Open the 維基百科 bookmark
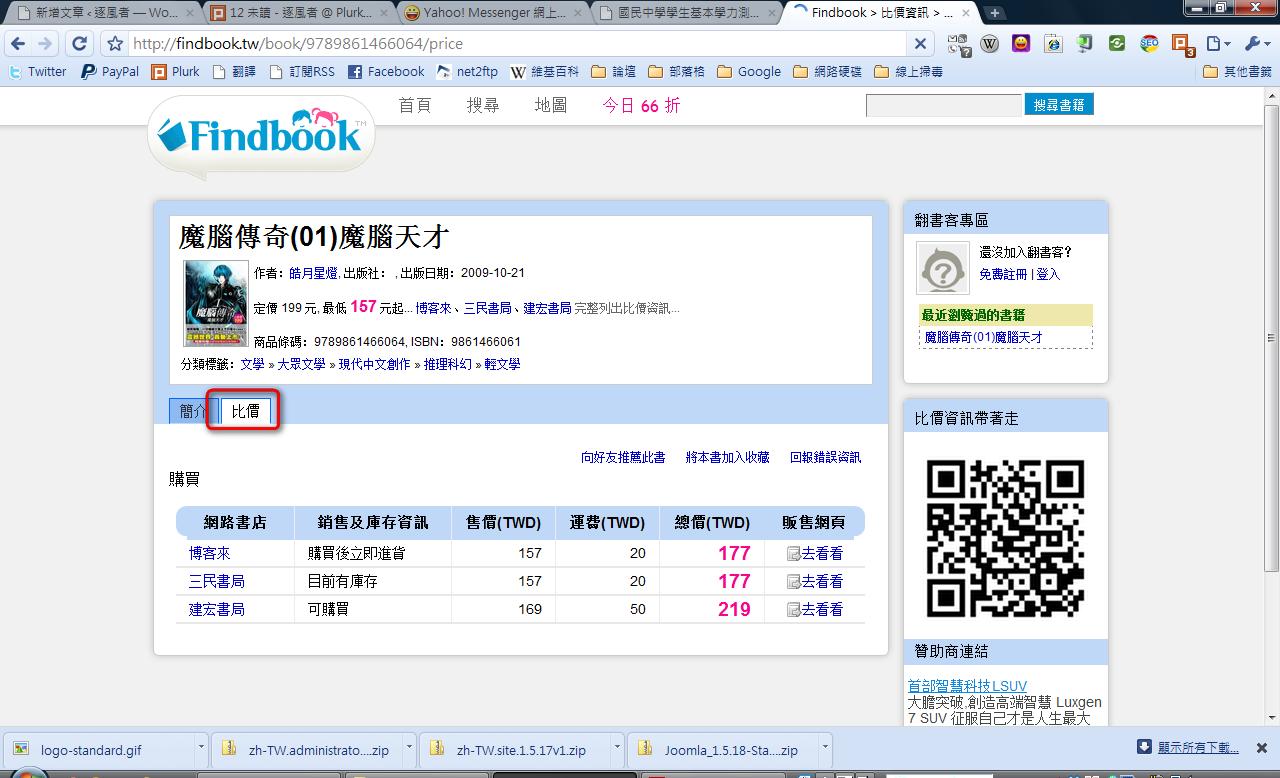This screenshot has width=1280, height=778. 545,72
